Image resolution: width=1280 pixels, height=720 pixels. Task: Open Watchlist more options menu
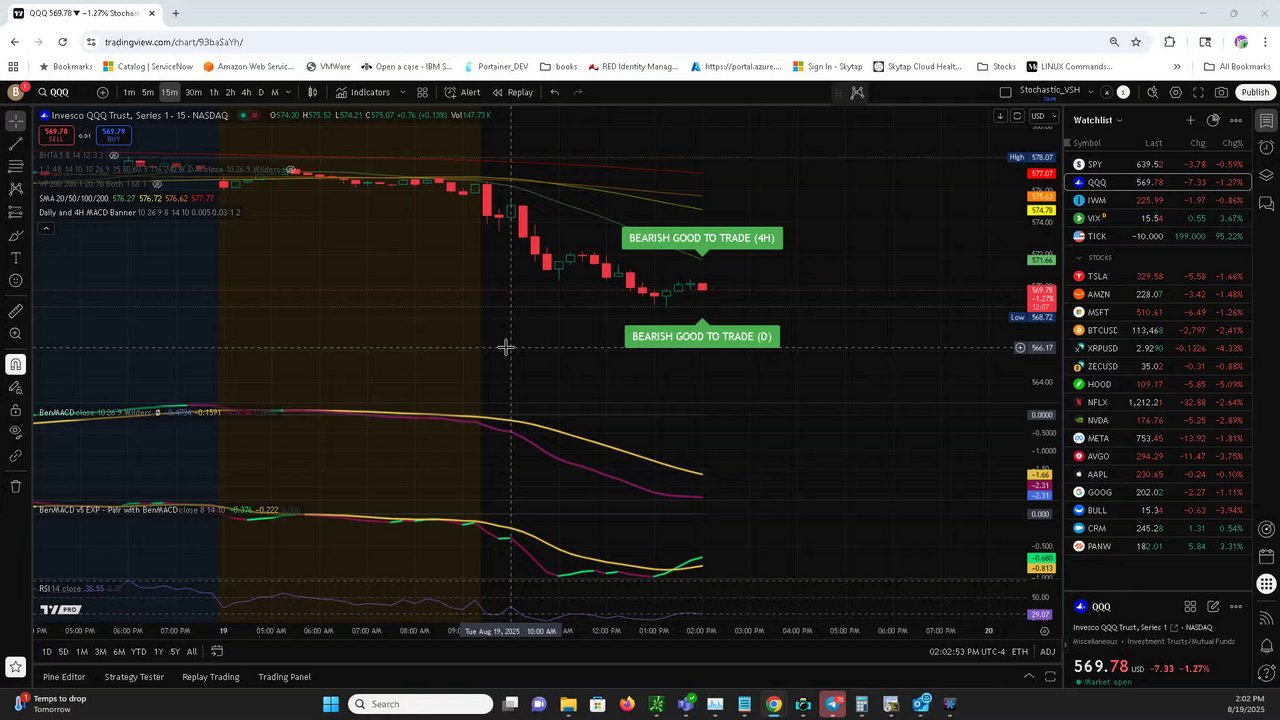point(1236,120)
